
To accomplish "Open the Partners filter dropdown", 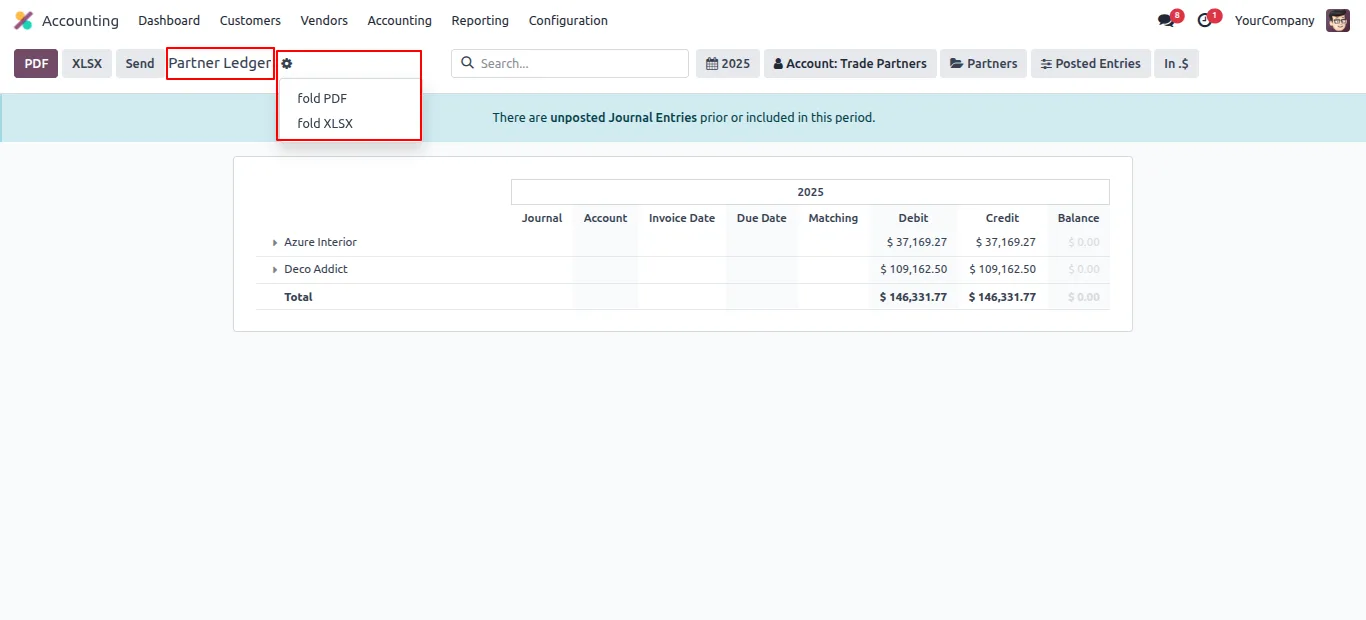I will (984, 63).
